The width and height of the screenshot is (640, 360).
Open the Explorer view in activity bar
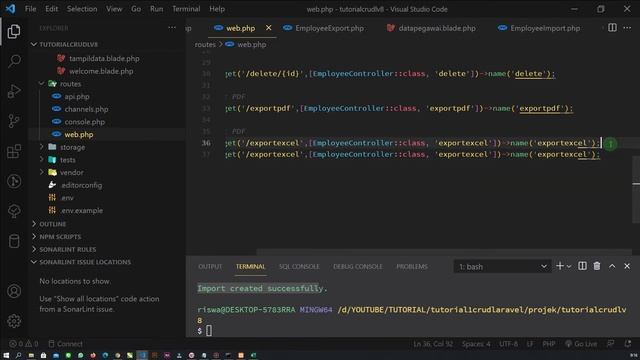(x=14, y=31)
